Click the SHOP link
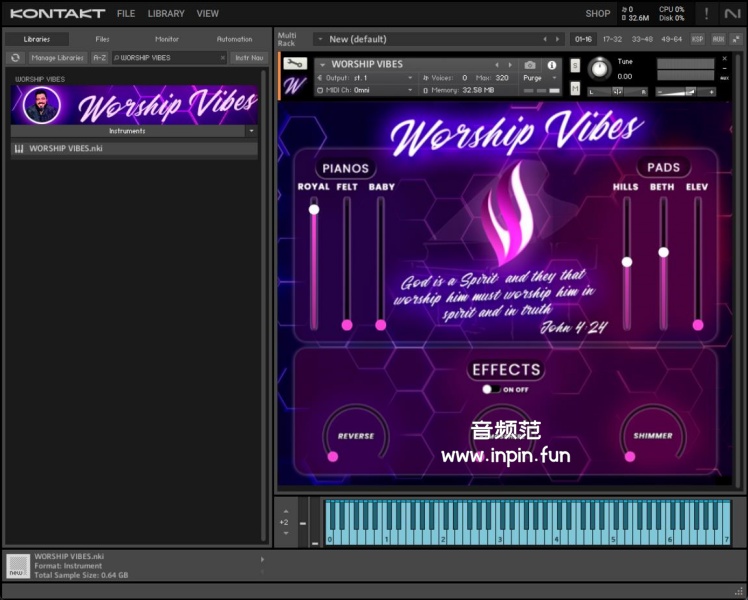This screenshot has width=748, height=600. pos(597,14)
